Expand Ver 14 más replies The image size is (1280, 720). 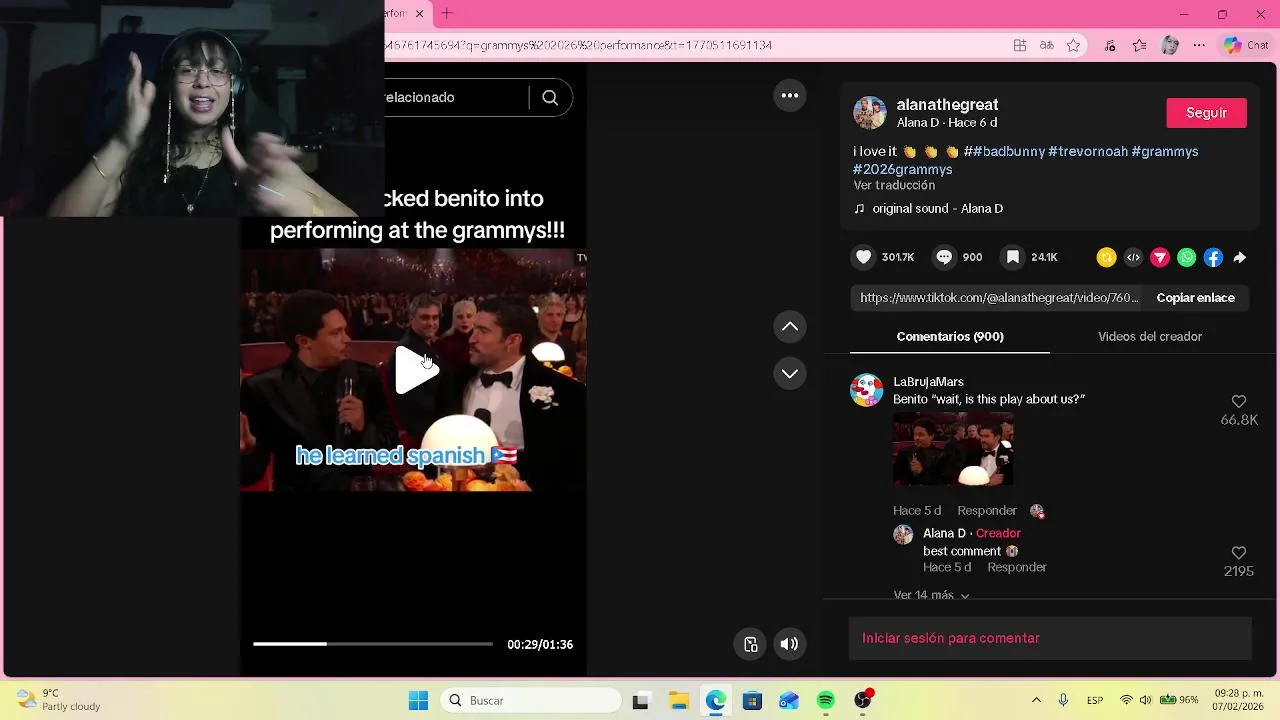coord(931,595)
